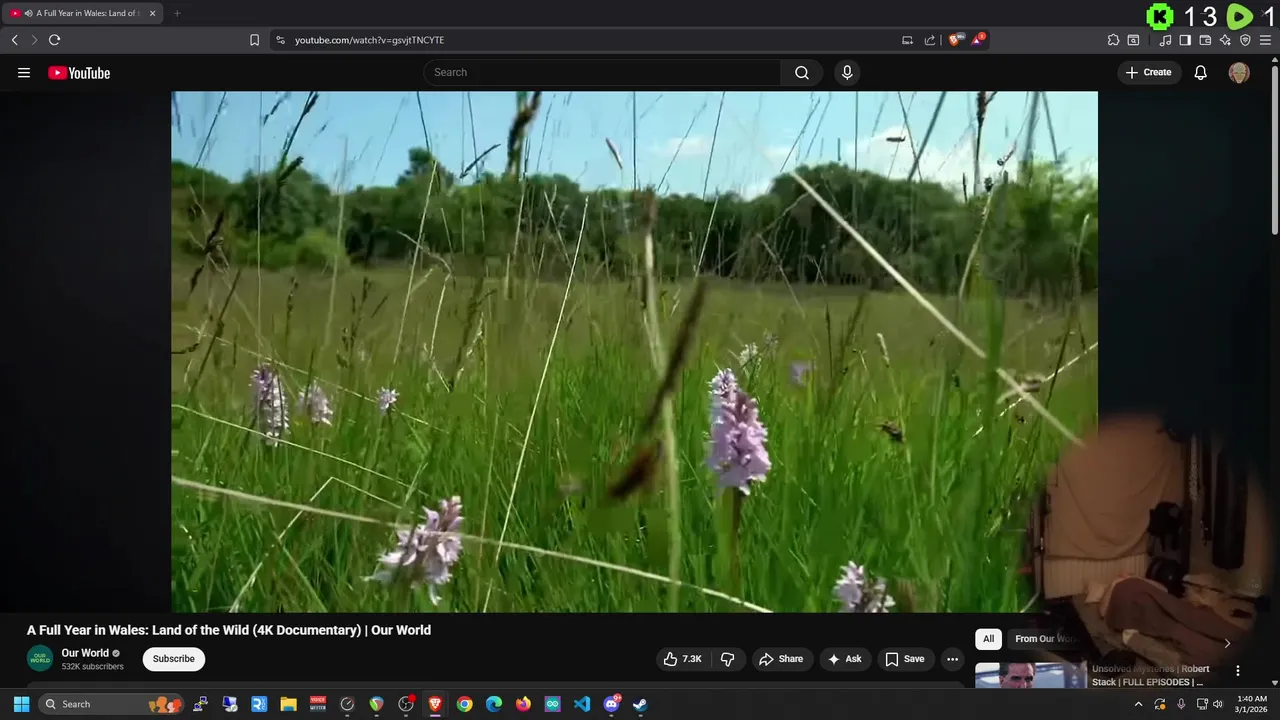The image size is (1280, 720).
Task: Like the video with thumbs up
Action: pyautogui.click(x=683, y=659)
